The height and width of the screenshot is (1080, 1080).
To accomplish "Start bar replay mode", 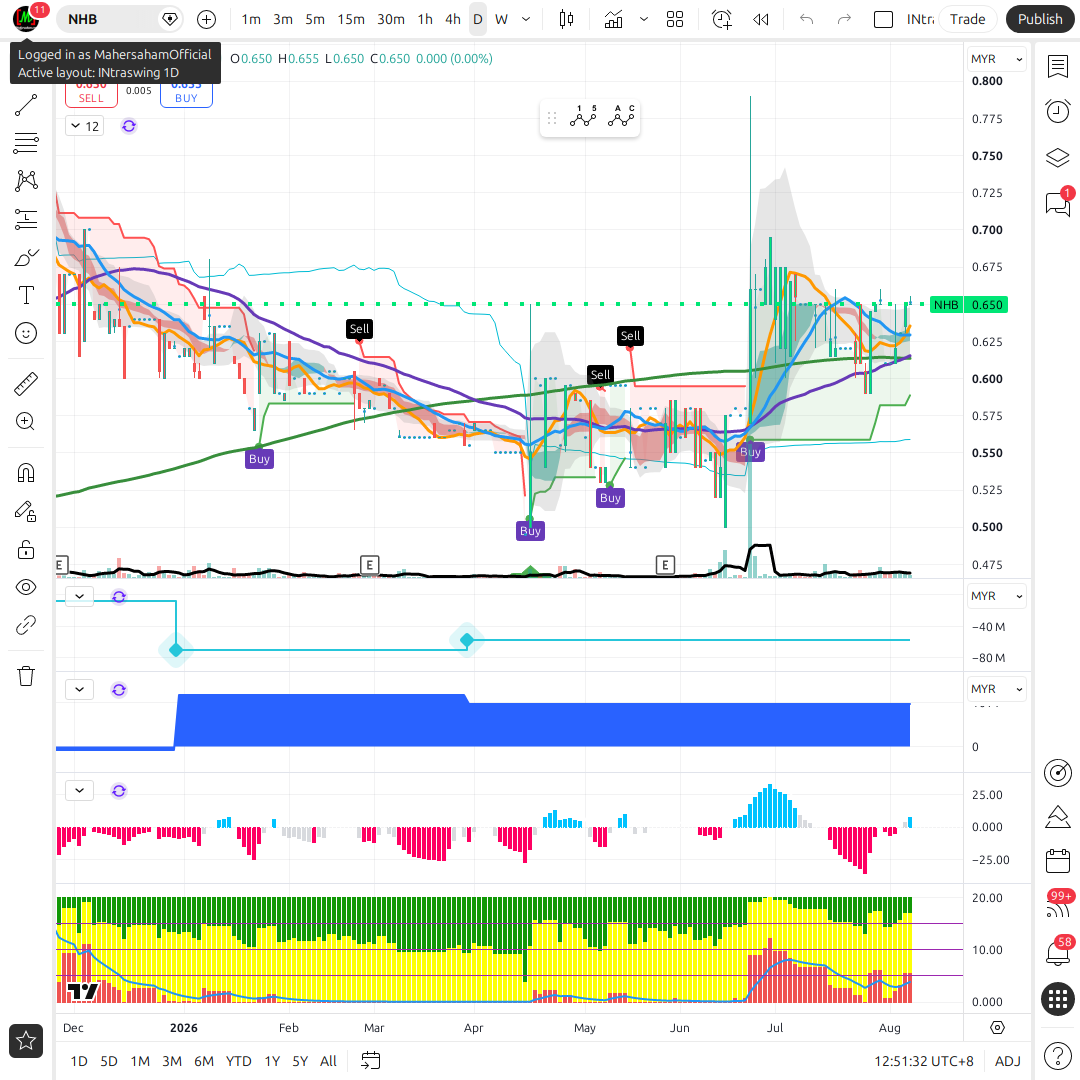I will 760,19.
